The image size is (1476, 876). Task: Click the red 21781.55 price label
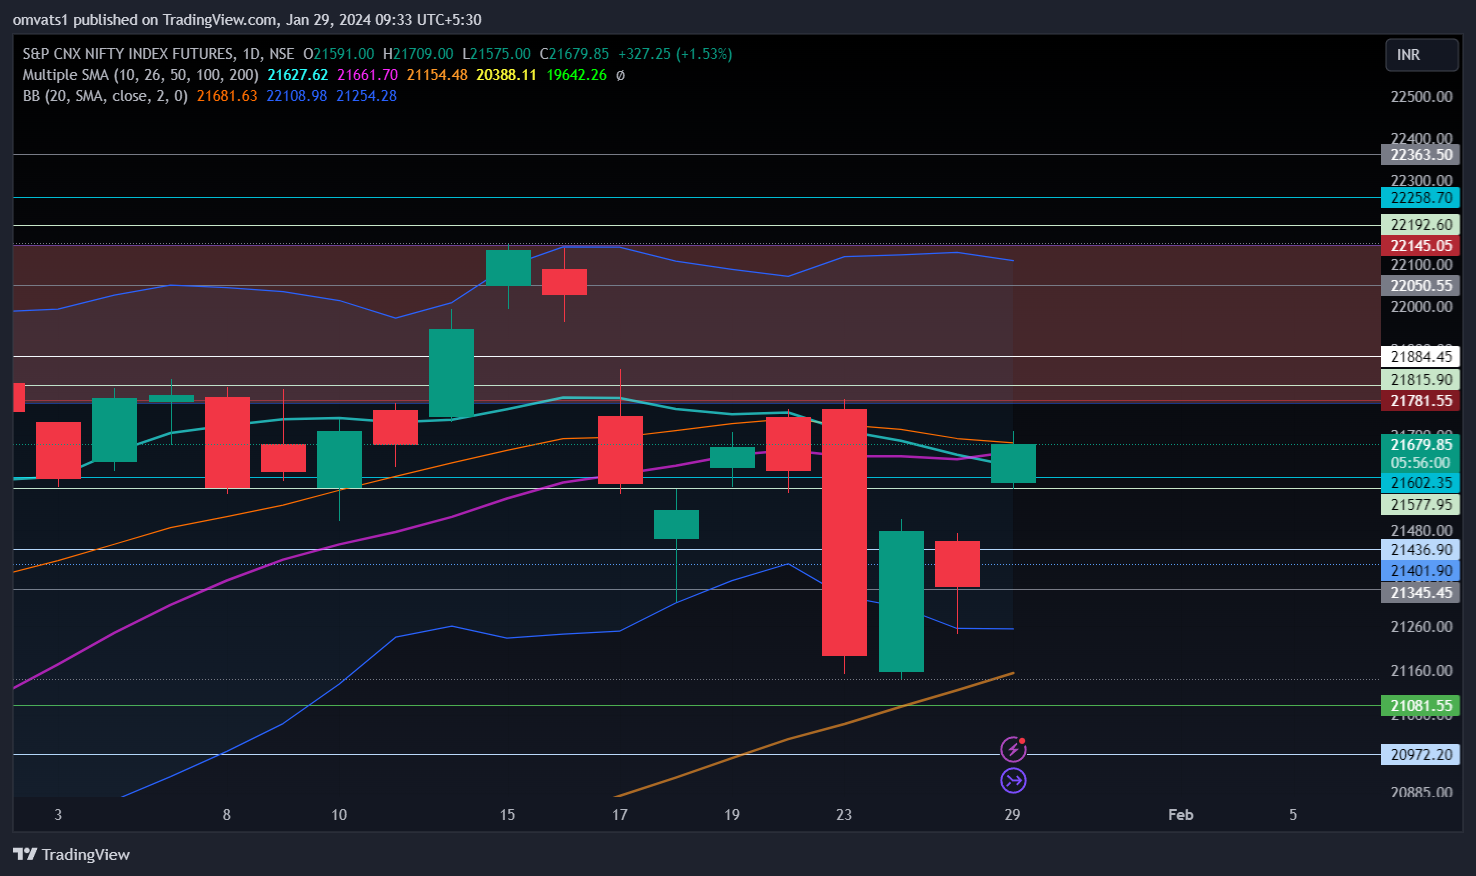(1421, 401)
